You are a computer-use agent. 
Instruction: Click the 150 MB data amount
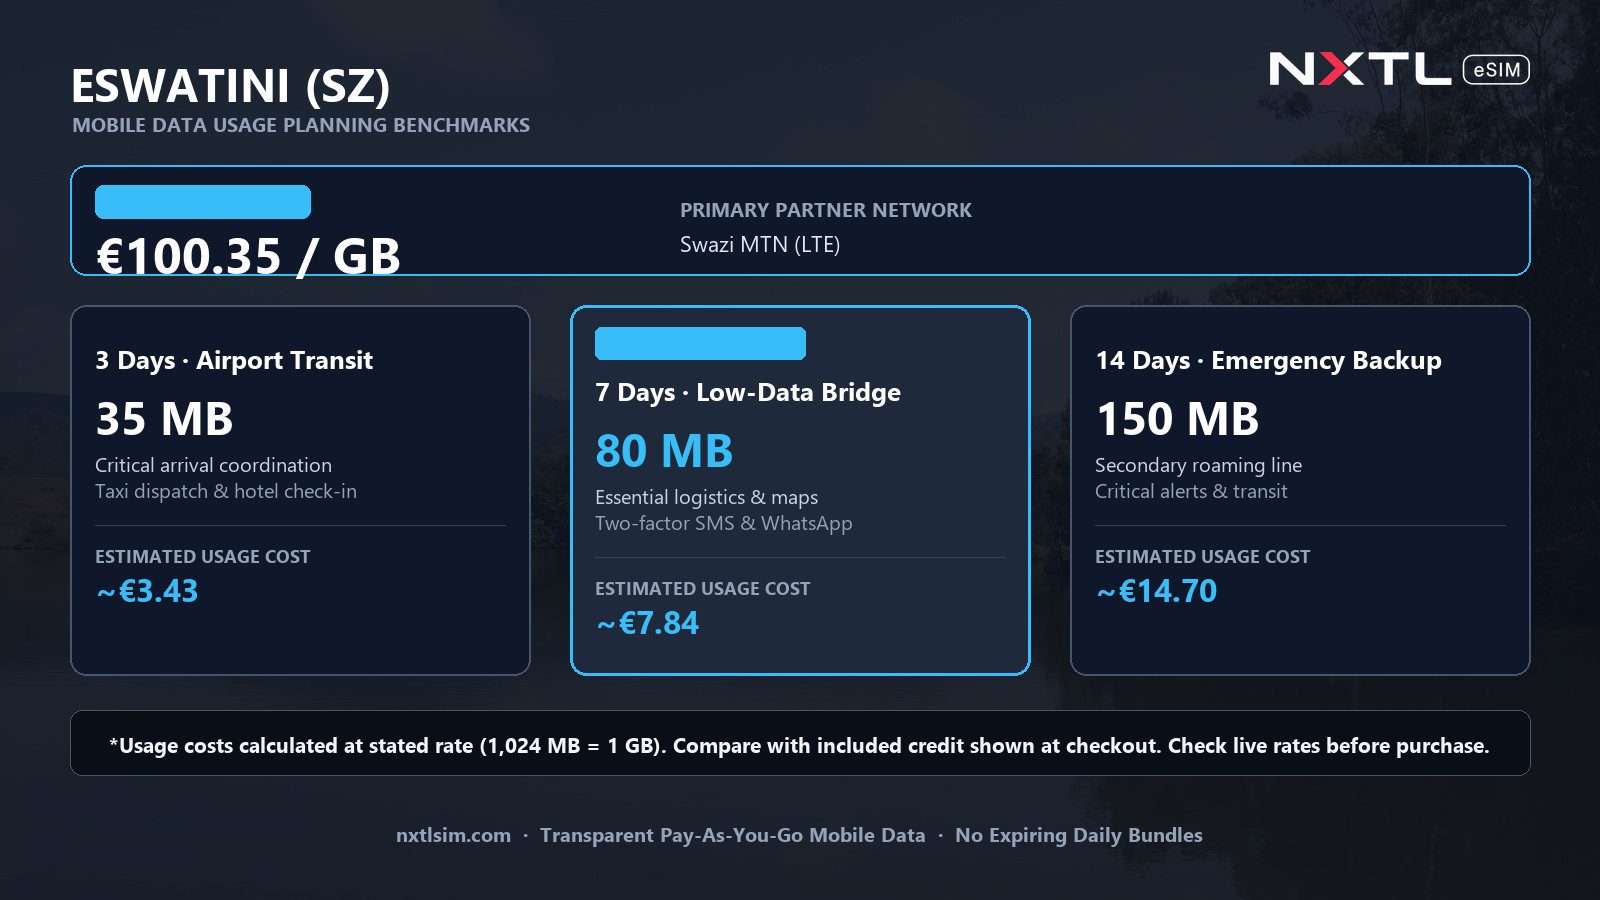tap(1177, 419)
